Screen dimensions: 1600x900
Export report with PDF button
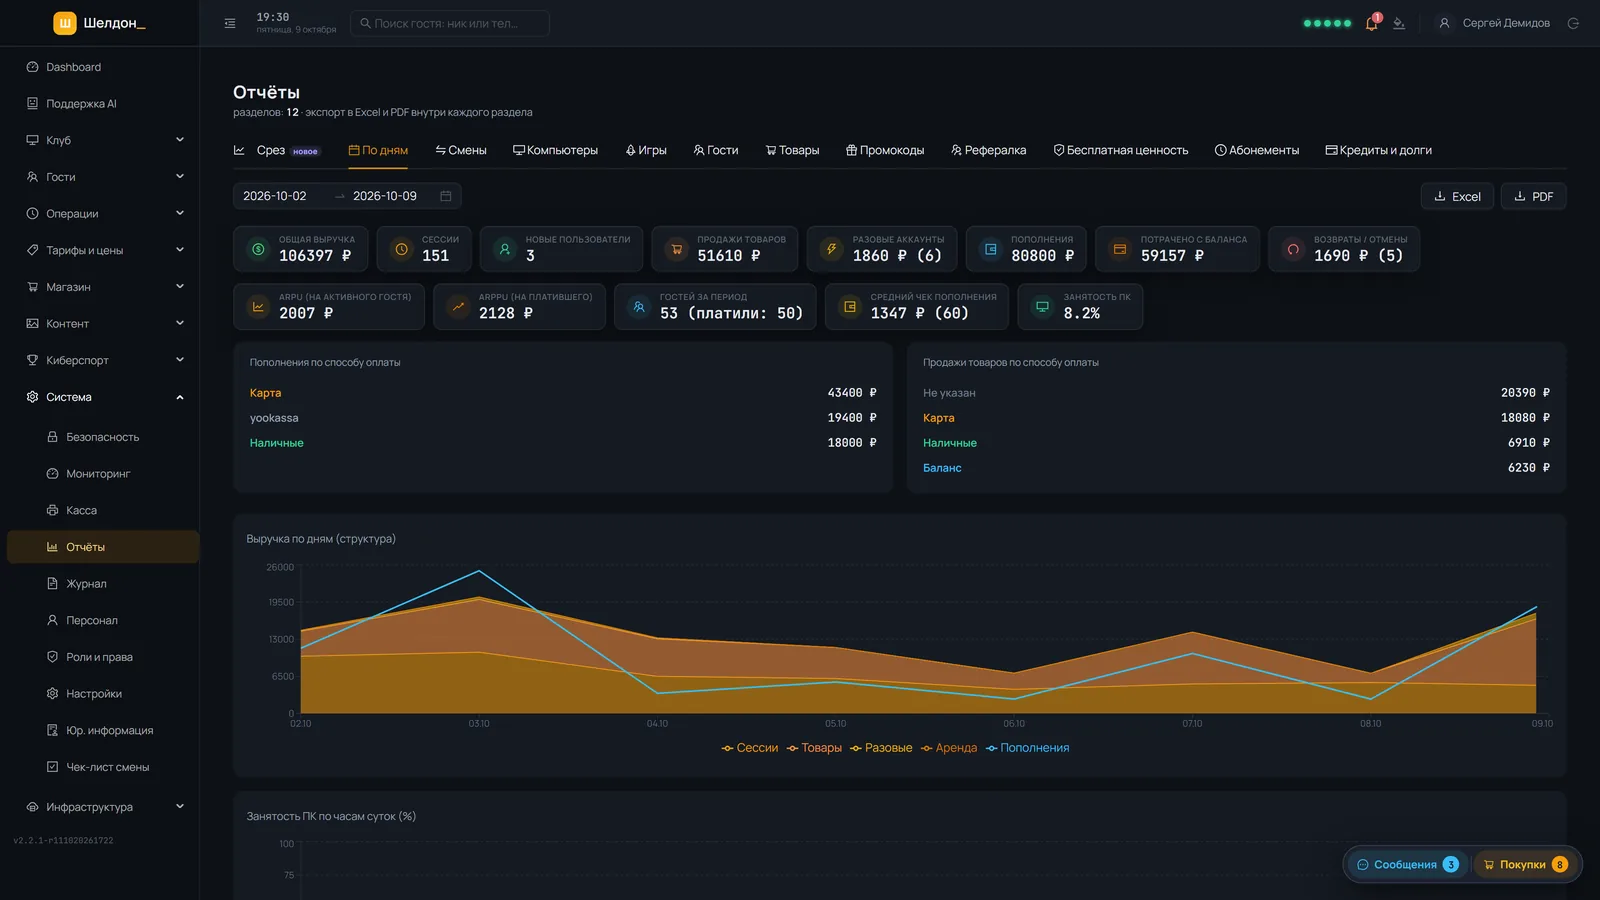pos(1533,196)
